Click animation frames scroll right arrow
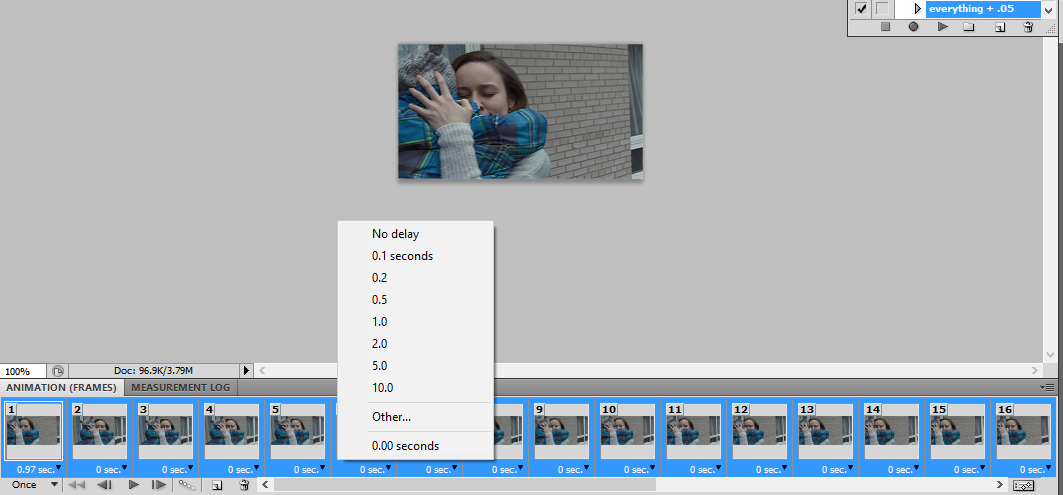The width and height of the screenshot is (1063, 495). (x=999, y=485)
